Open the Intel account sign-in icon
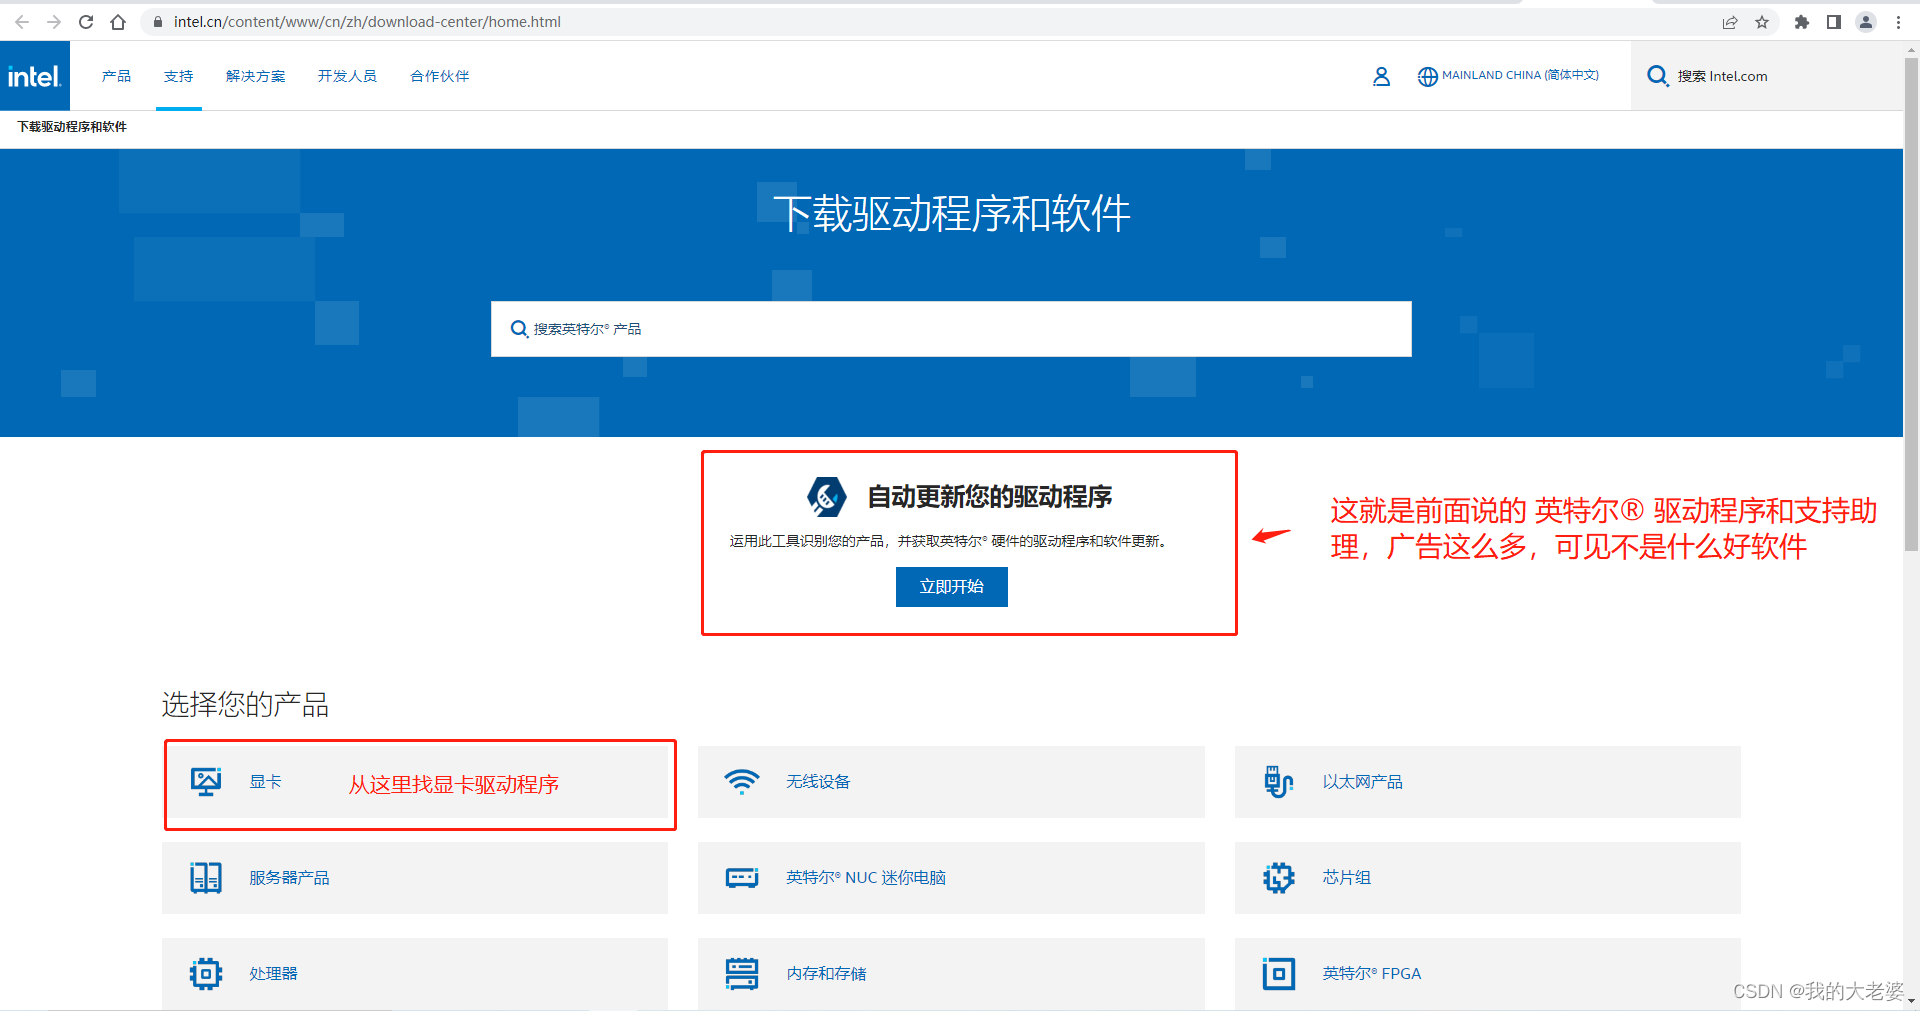 pos(1381,76)
